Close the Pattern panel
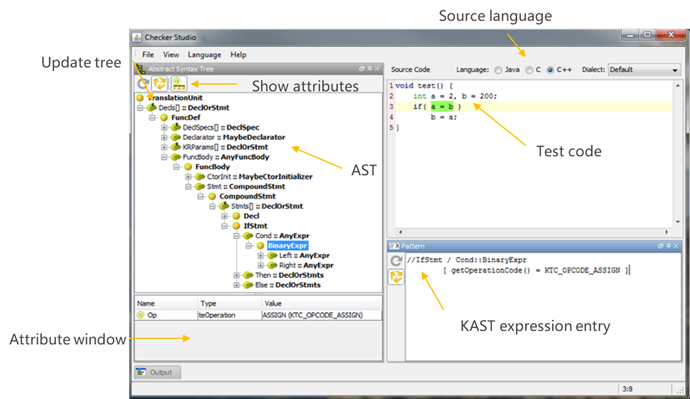Screen dimensions: 690x399 (x=676, y=246)
